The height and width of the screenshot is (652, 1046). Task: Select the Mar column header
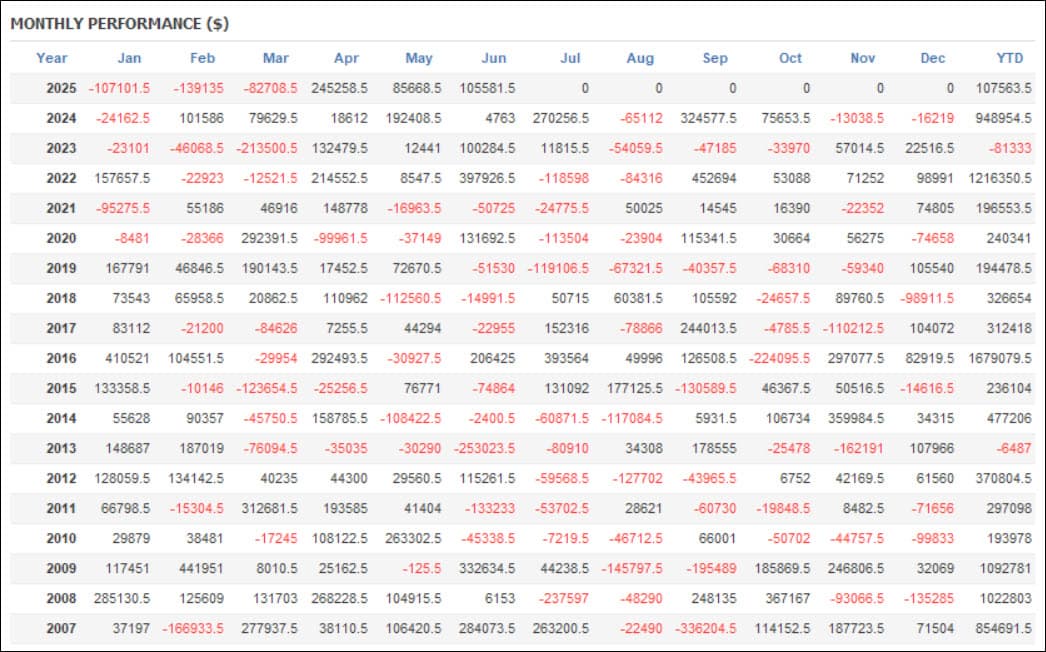tap(276, 58)
